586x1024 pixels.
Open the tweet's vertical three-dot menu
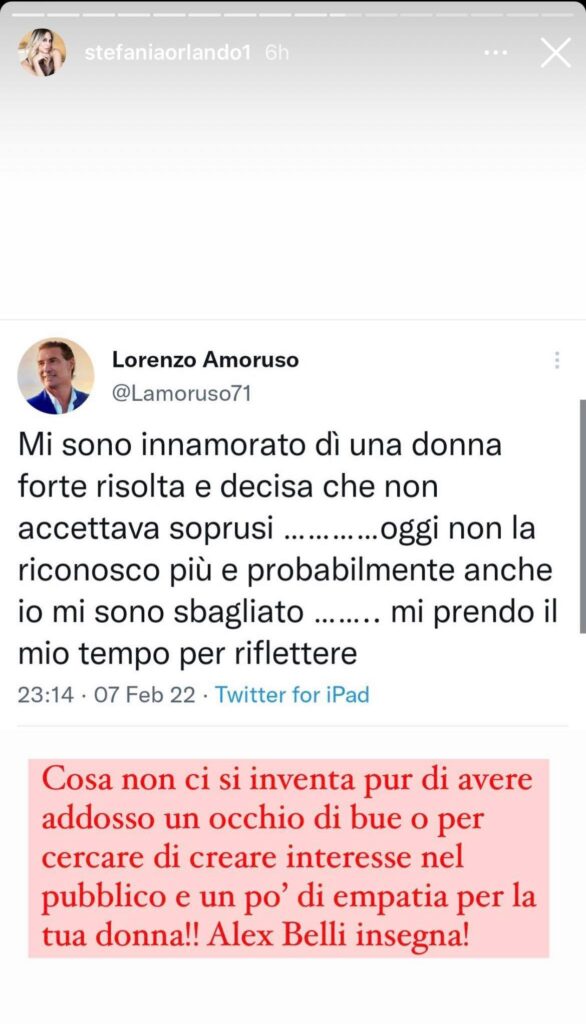coord(557,360)
